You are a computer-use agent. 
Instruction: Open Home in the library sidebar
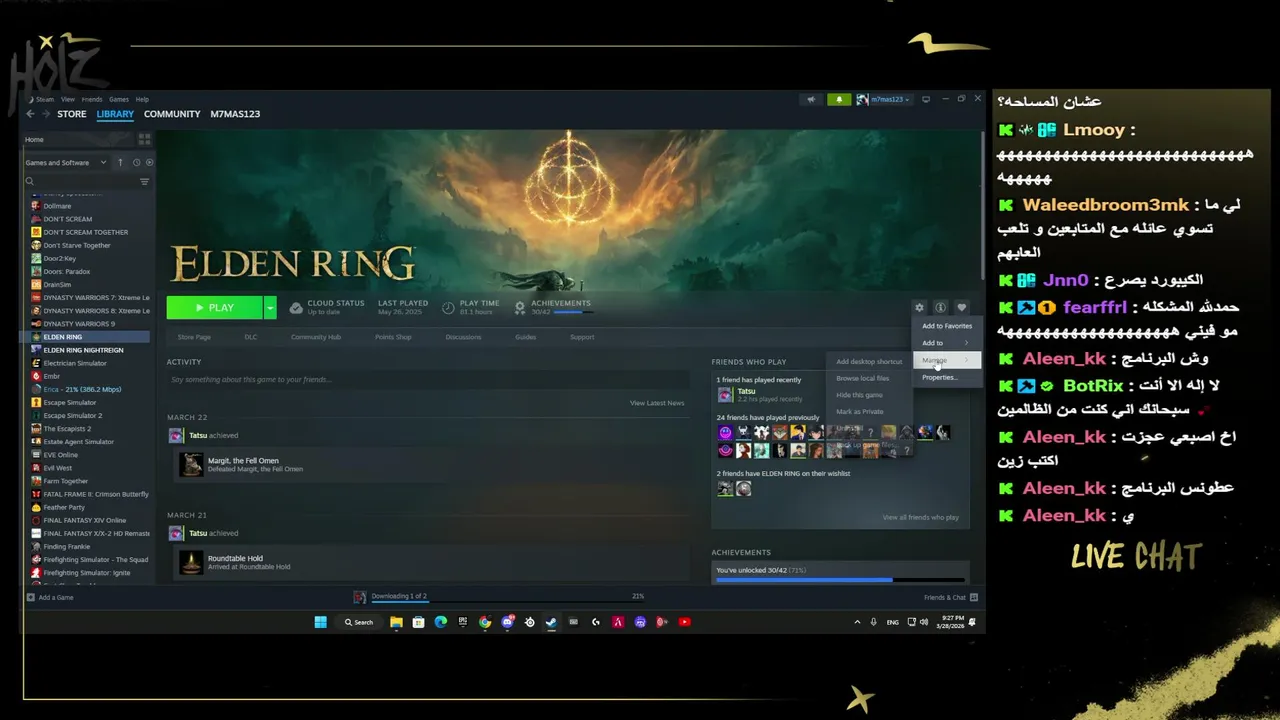coord(34,139)
